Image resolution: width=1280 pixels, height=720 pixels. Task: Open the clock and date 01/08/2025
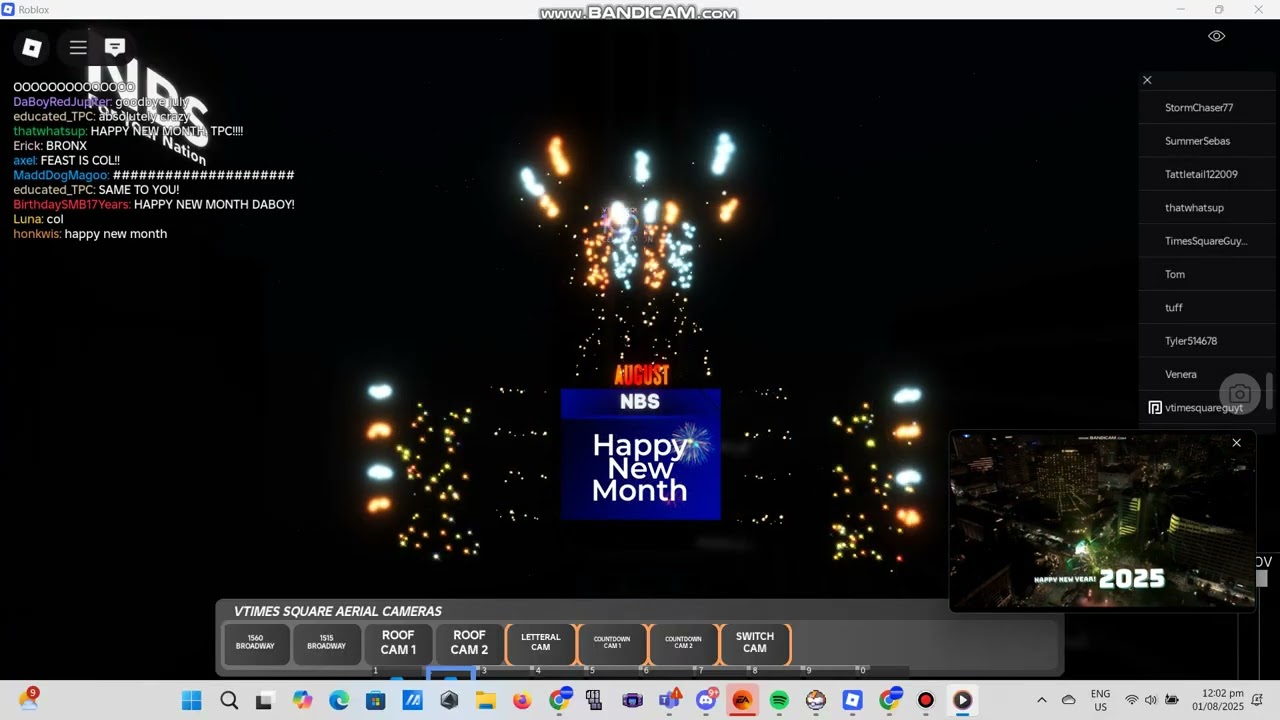click(1217, 700)
